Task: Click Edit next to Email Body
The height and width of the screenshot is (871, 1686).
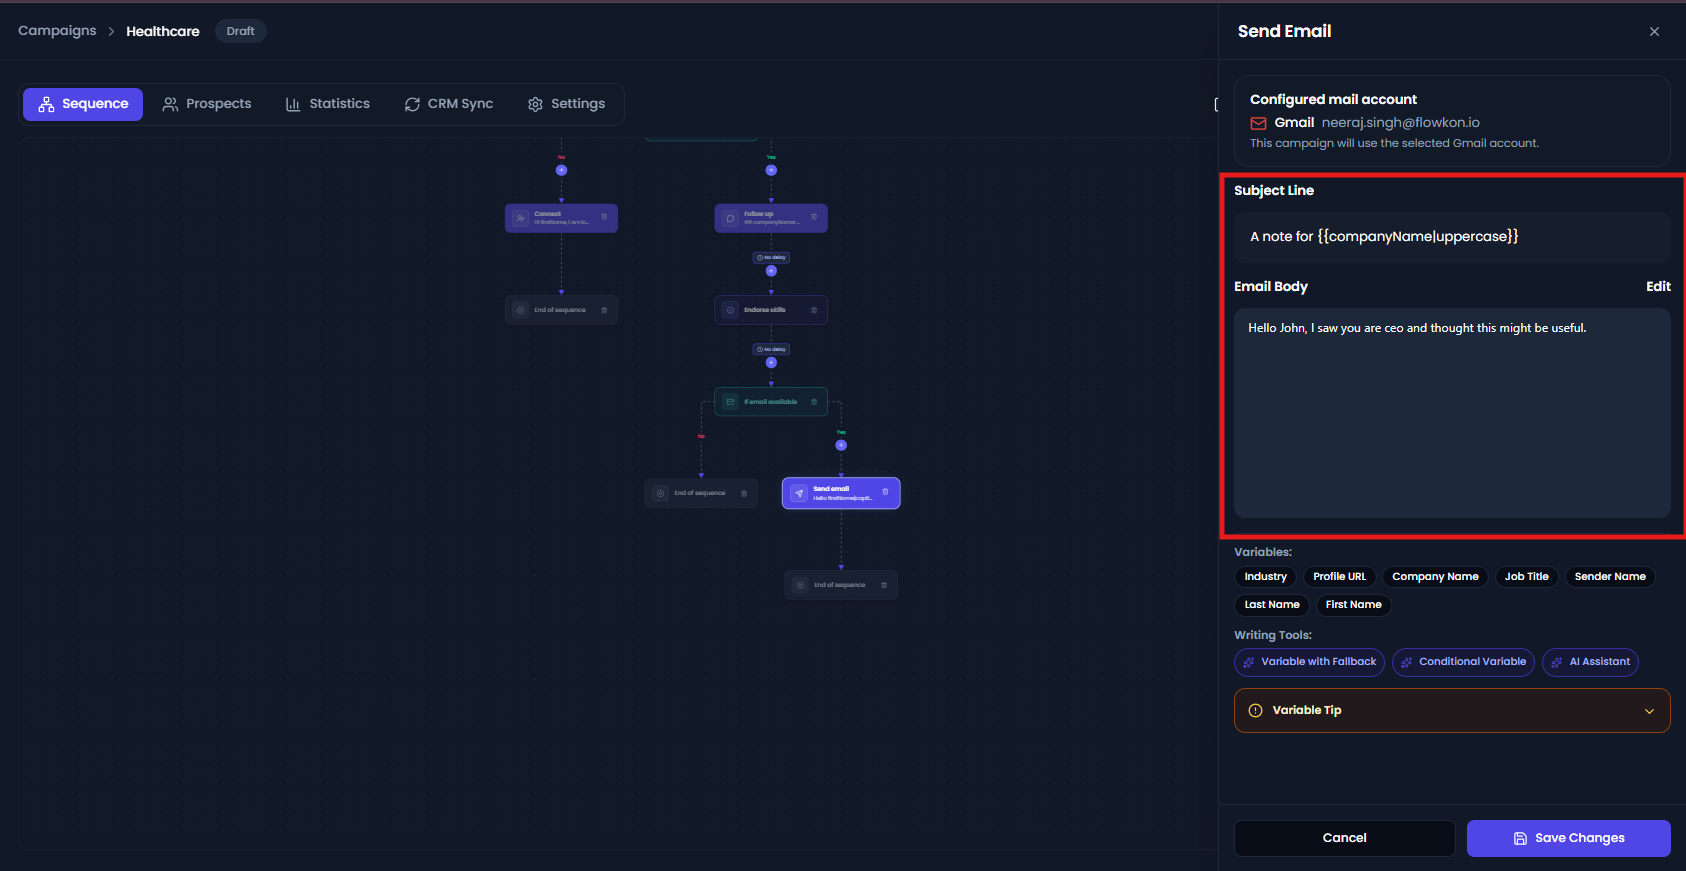Action: (1658, 286)
